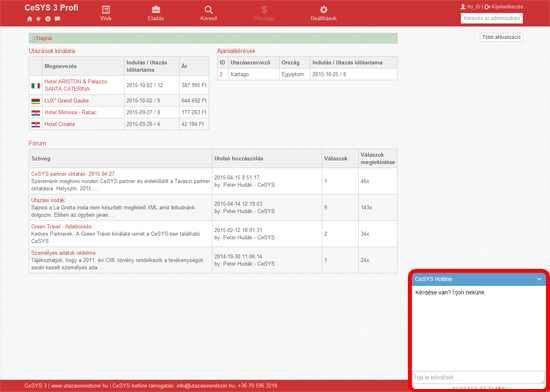Viewport: 550px width, 392px height.
Task: Open forum topic Green Travel - Adatkiesés
Action: 61,227
